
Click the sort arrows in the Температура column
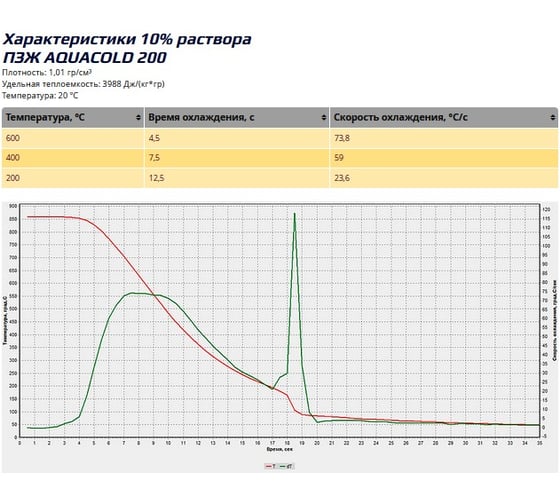coord(138,118)
